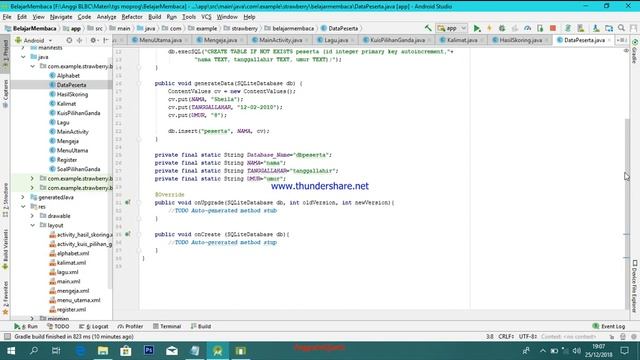Open Project Structure icon in toolbar
Viewport: 640px width, 360px height.
click(609, 28)
